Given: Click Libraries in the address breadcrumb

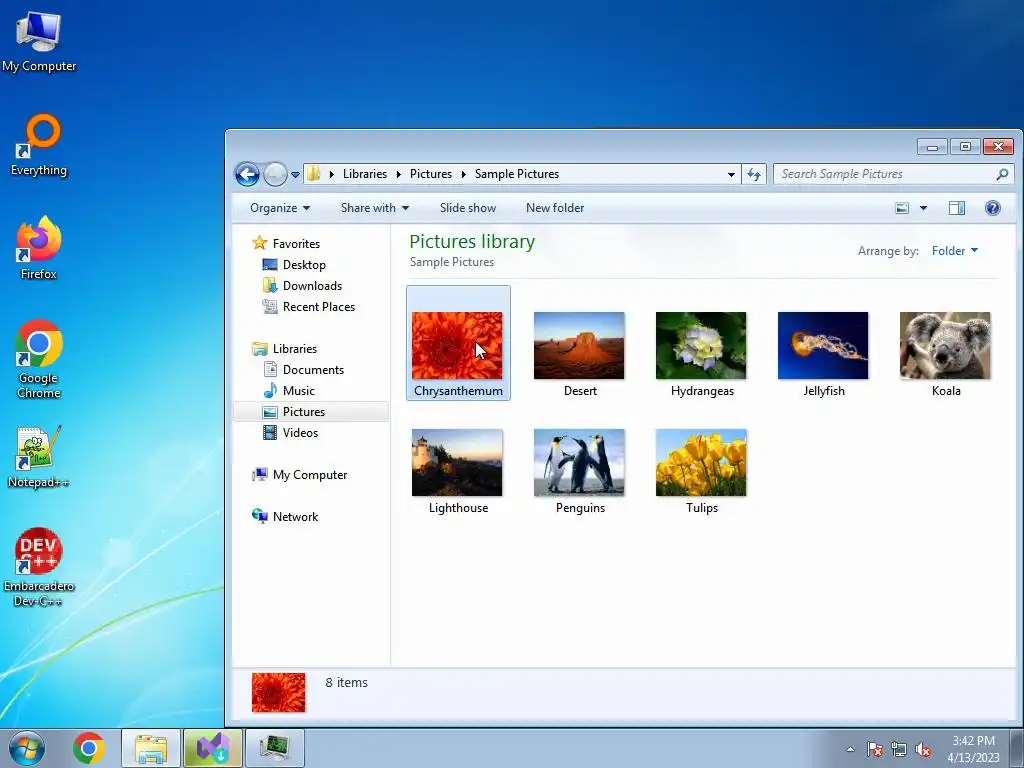Looking at the screenshot, I should tap(364, 174).
